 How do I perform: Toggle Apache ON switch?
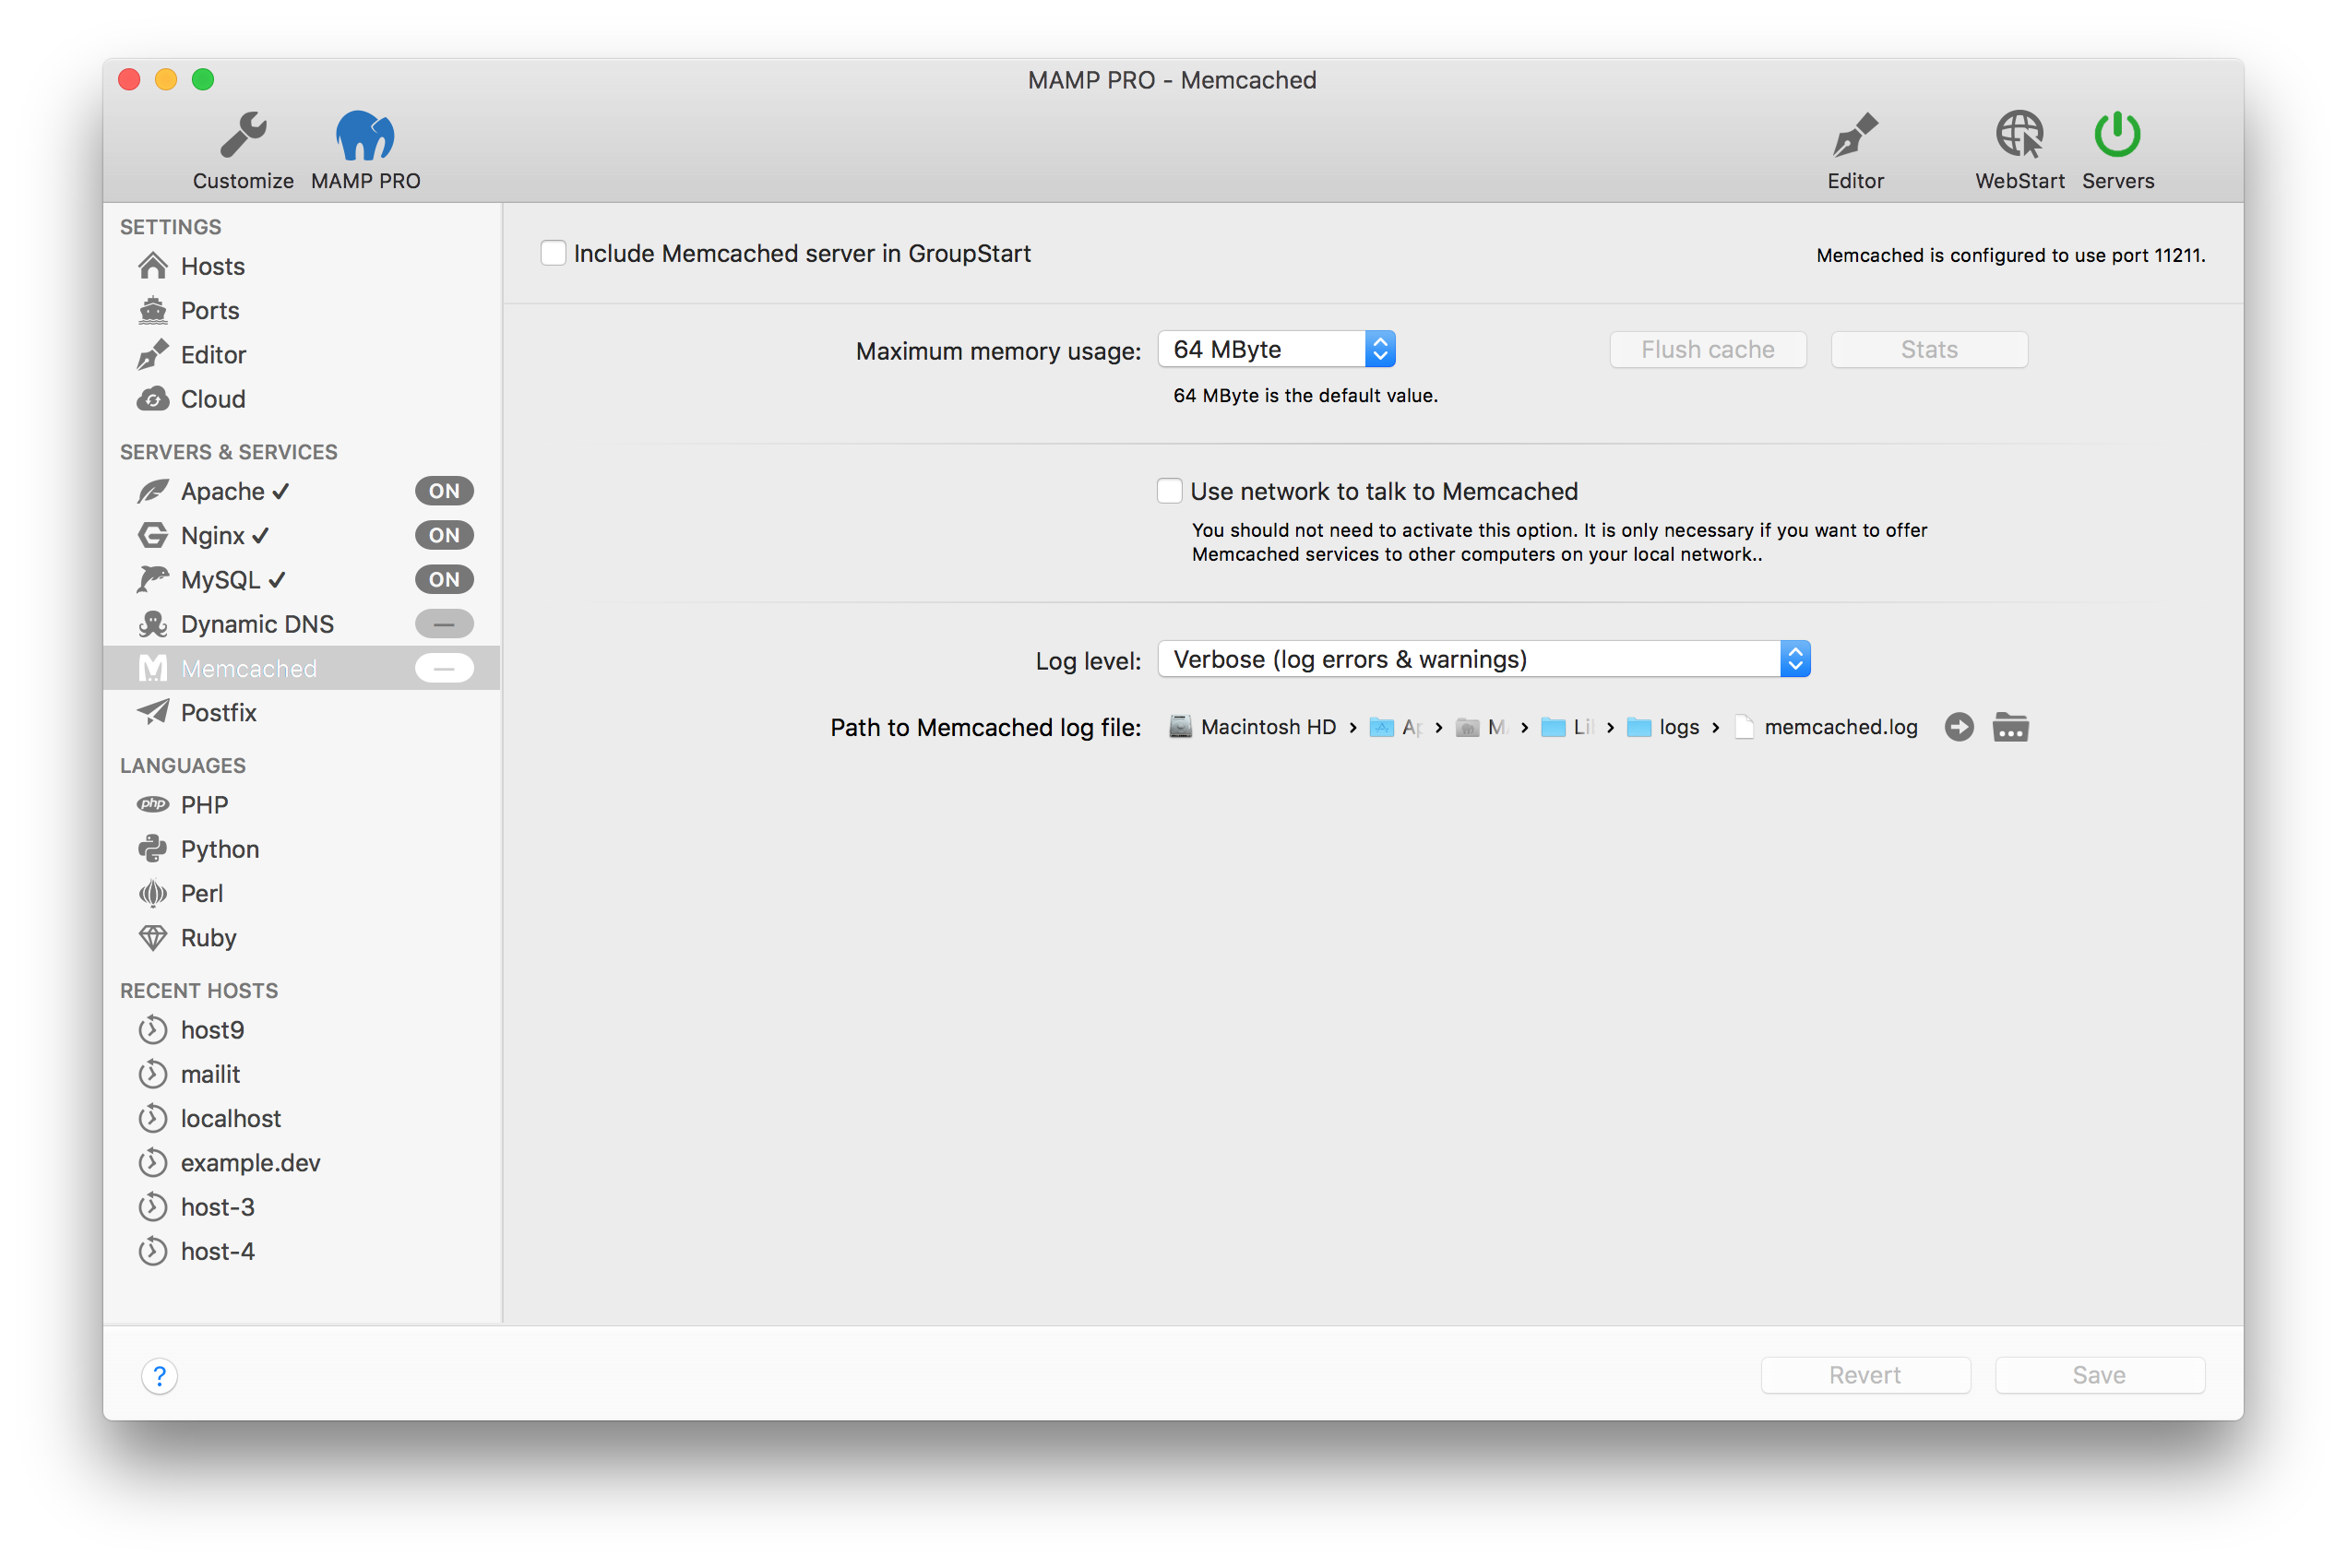coord(444,491)
